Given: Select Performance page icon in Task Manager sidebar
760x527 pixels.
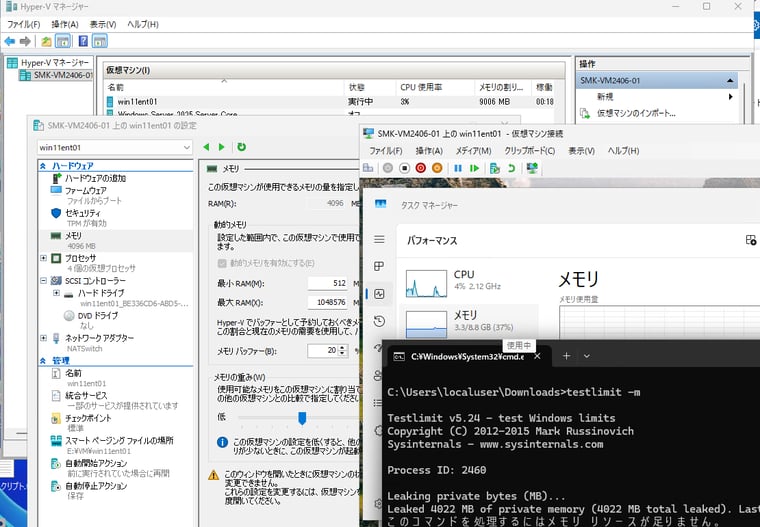Looking at the screenshot, I should tap(379, 294).
